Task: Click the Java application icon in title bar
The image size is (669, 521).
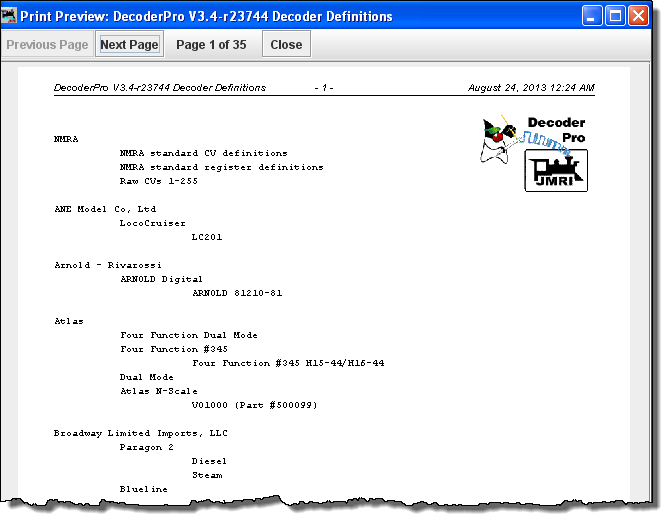Action: 11,16
